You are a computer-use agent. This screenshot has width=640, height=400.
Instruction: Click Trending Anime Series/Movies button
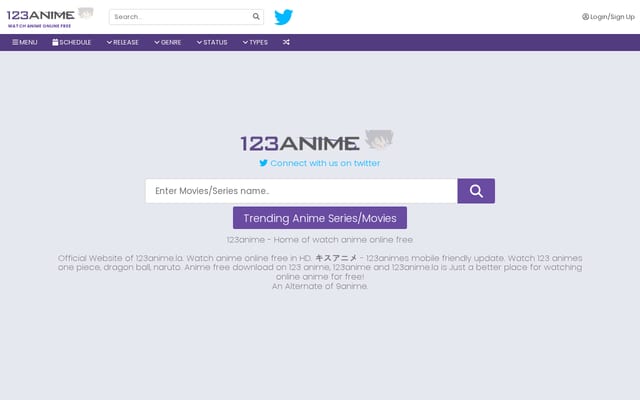[x=320, y=218]
